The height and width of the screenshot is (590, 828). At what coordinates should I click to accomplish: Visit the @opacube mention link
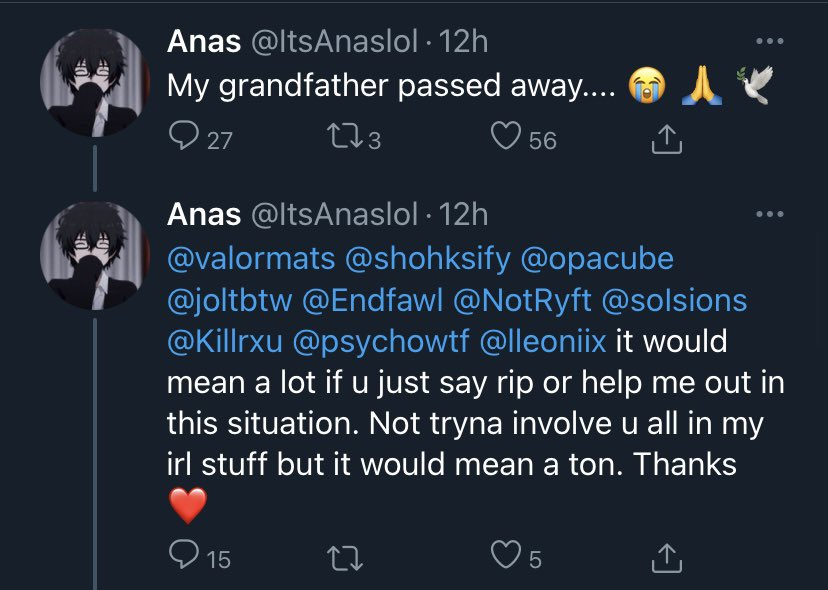(597, 259)
